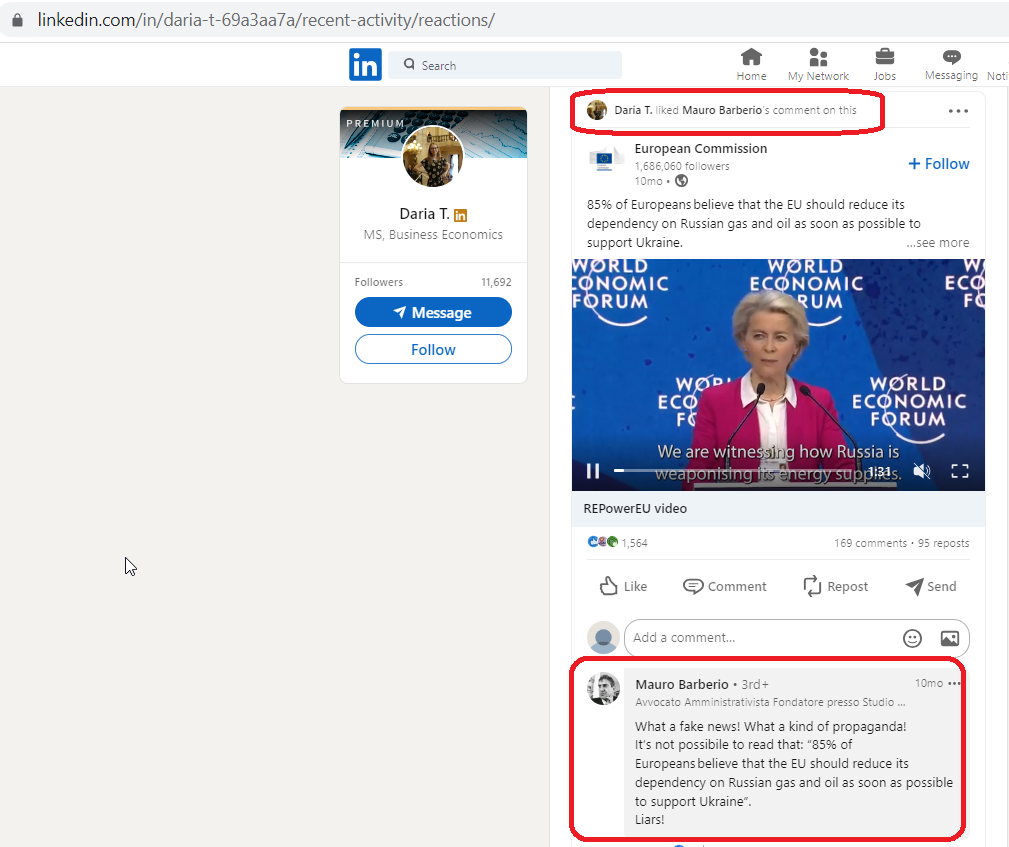
Task: Open Daria T.'s profile photo on card
Action: [433, 156]
